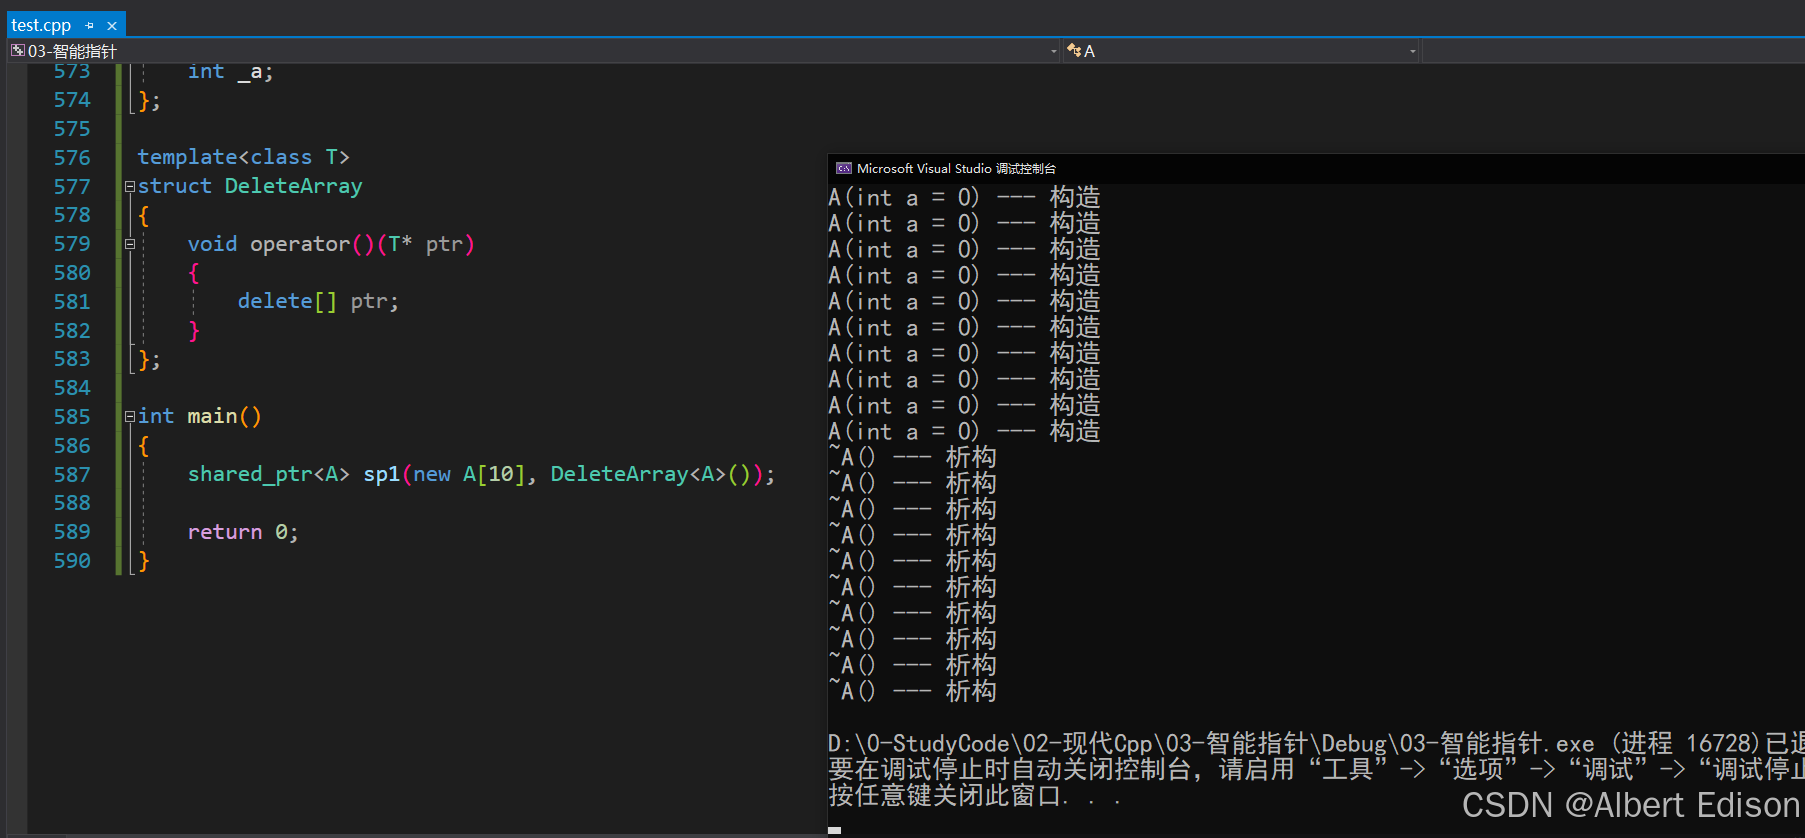Click the sp1 variable name
The image size is (1805, 838).
point(382,474)
